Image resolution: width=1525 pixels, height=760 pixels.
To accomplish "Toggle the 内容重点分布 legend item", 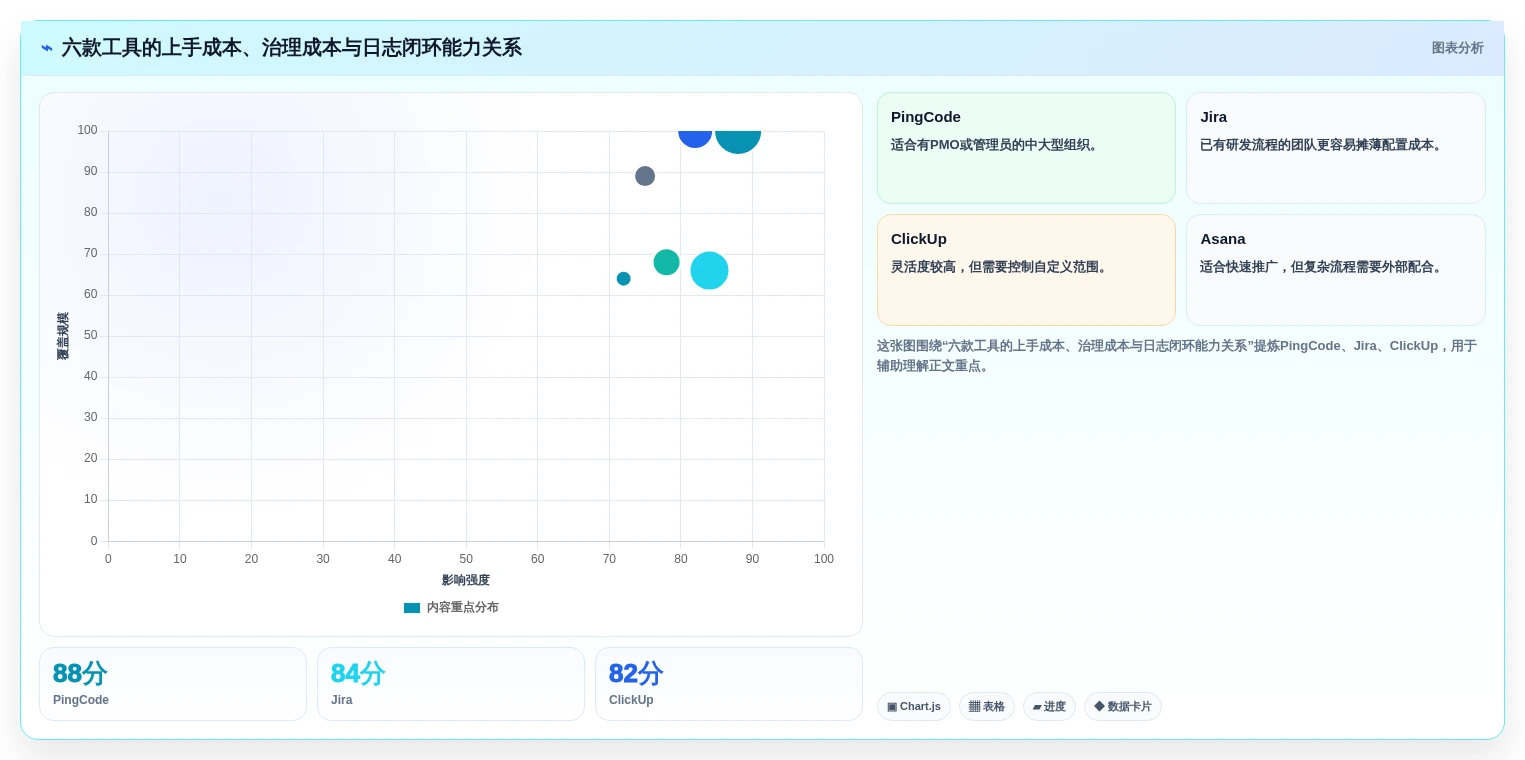I will (x=451, y=607).
